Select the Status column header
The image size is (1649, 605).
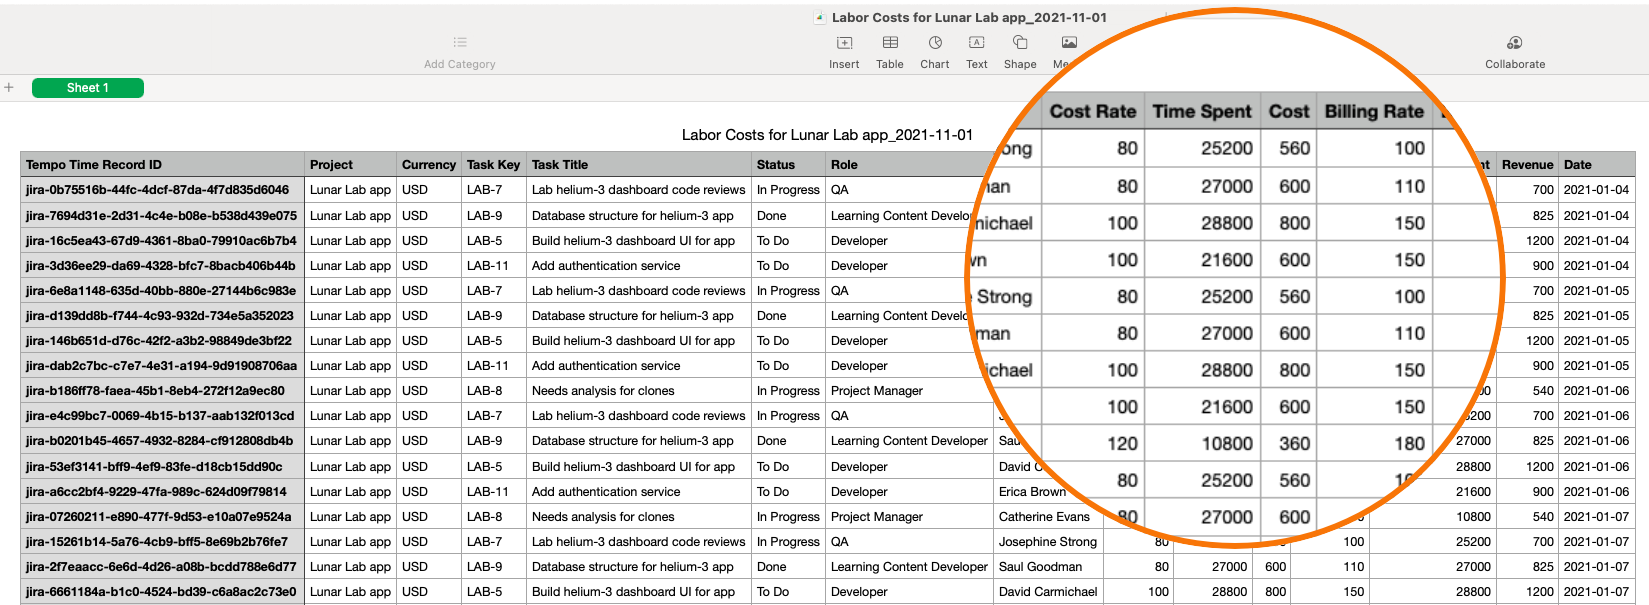click(x=788, y=165)
